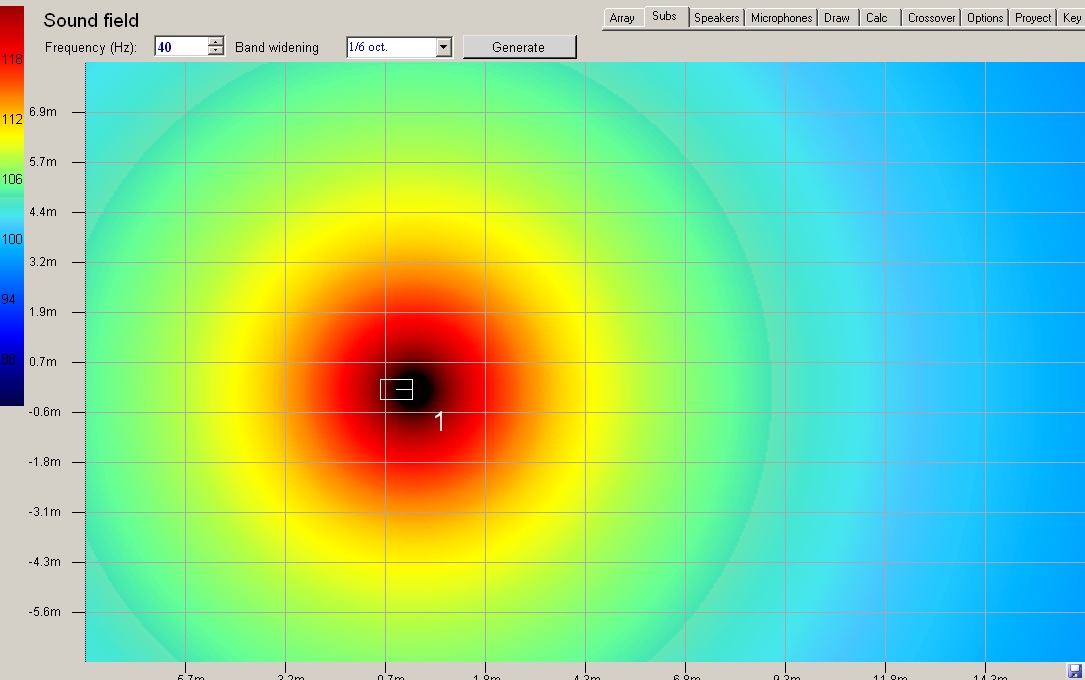
Task: Switch to the Array tab
Action: pos(622,18)
